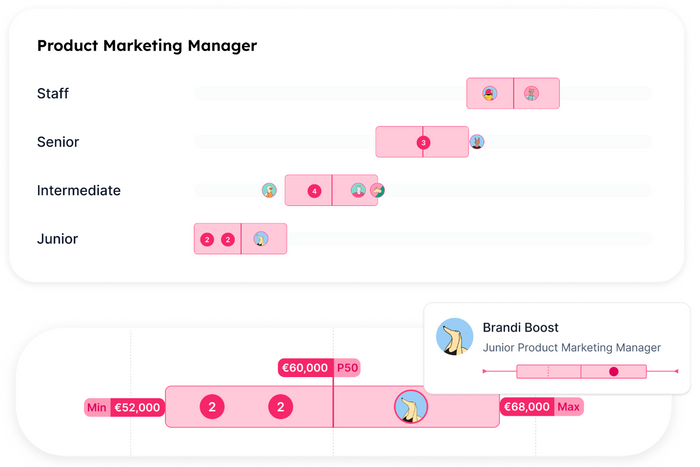This screenshot has width=700, height=467.
Task: Click the duck avatar in the Staff row
Action: click(490, 93)
